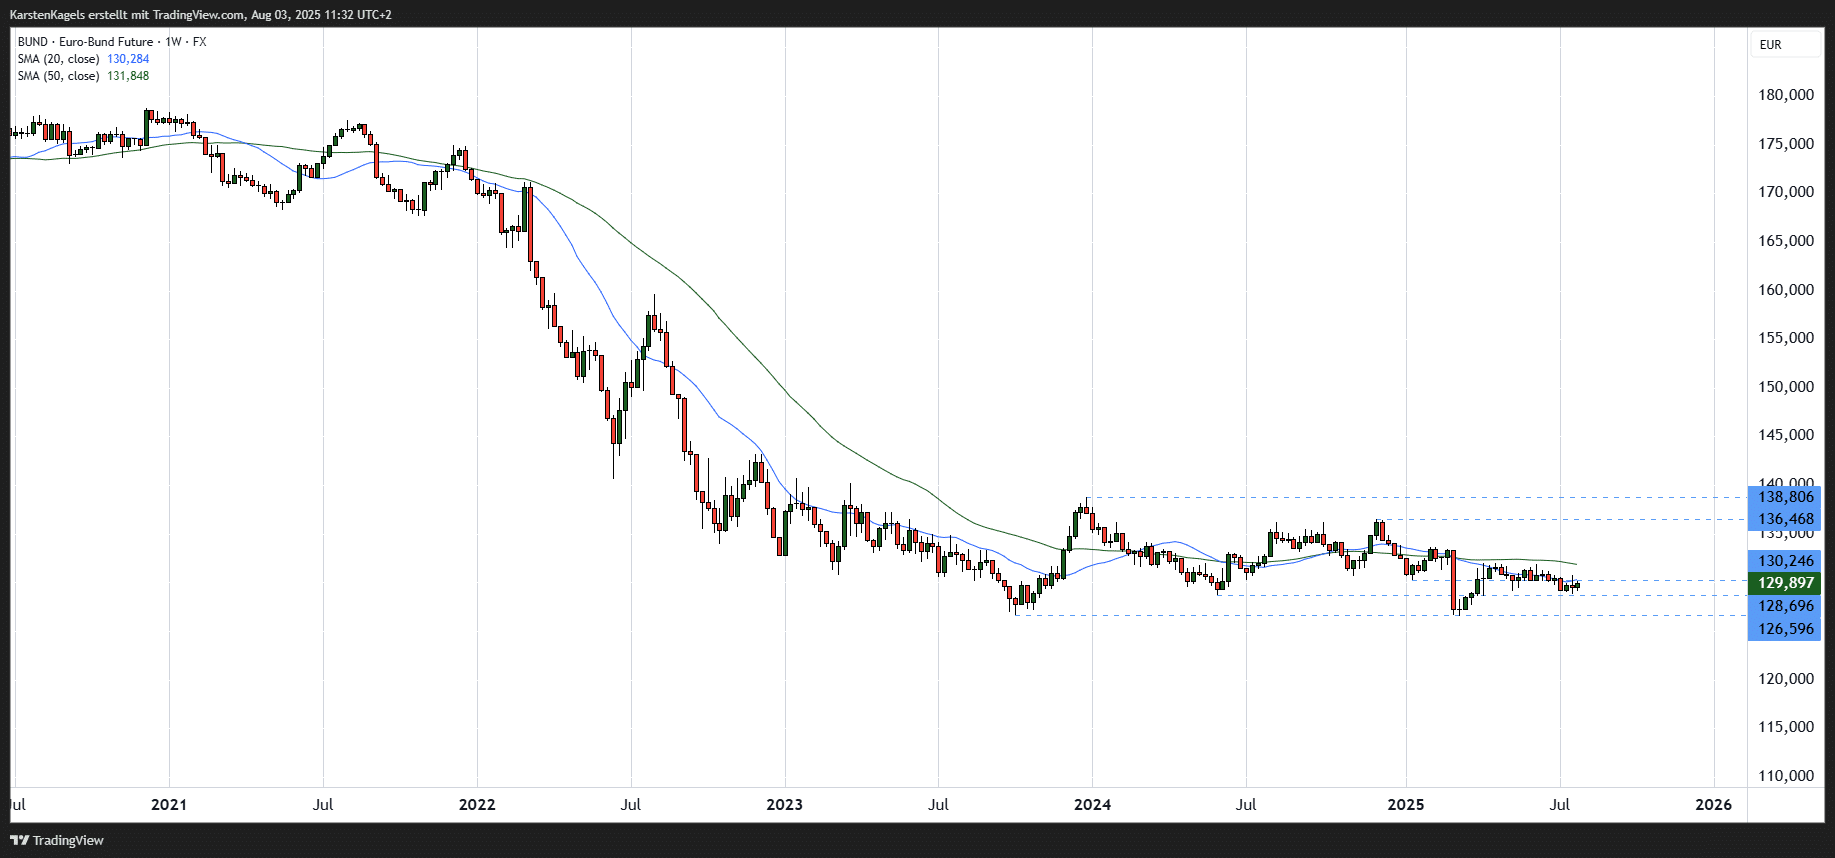Click the 115,000 price axis label
Viewport: 1835px width, 858px height.
(1786, 727)
